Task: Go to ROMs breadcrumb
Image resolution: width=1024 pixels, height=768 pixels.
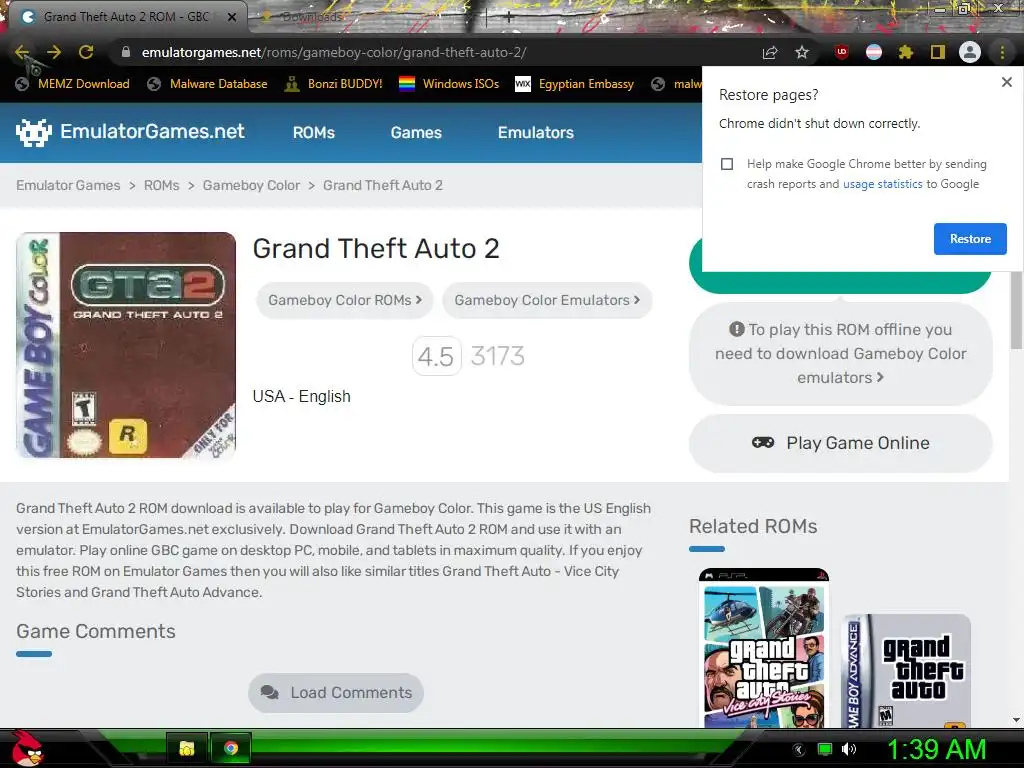Action: (x=161, y=185)
